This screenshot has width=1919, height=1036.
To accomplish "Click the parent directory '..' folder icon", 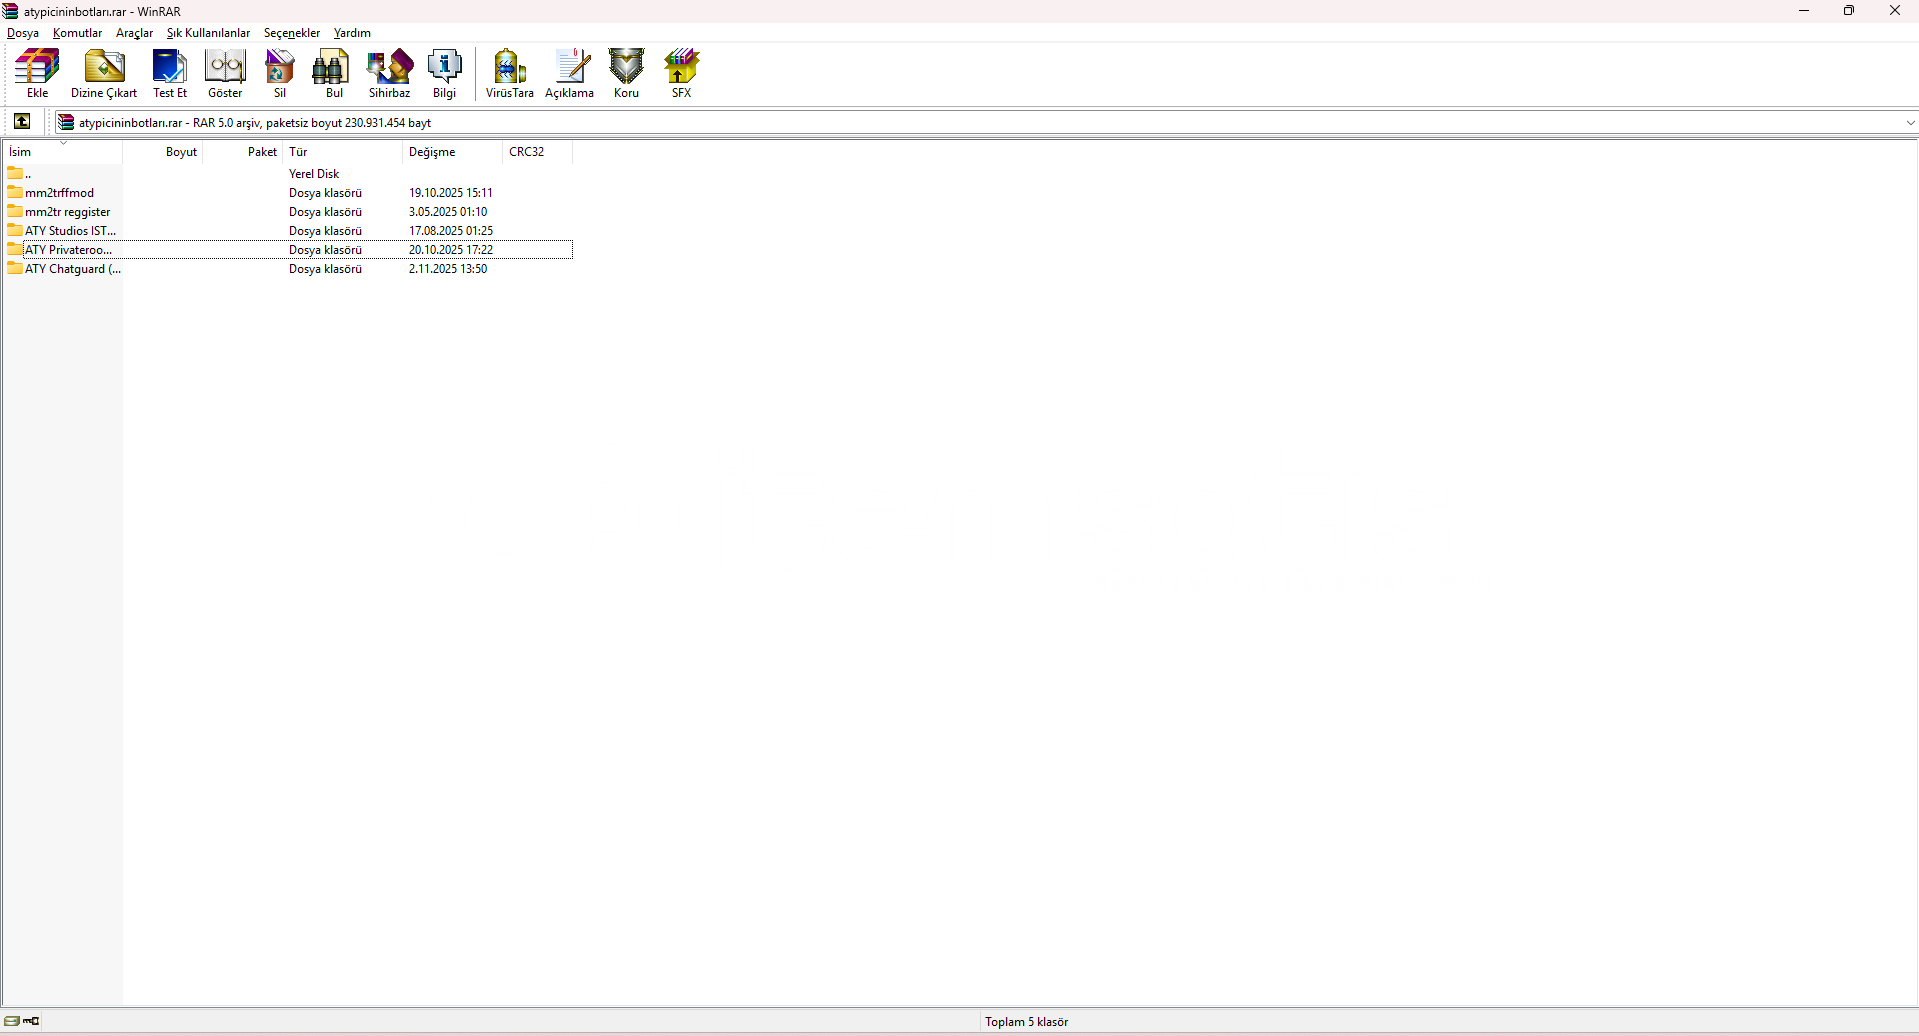I will [15, 173].
